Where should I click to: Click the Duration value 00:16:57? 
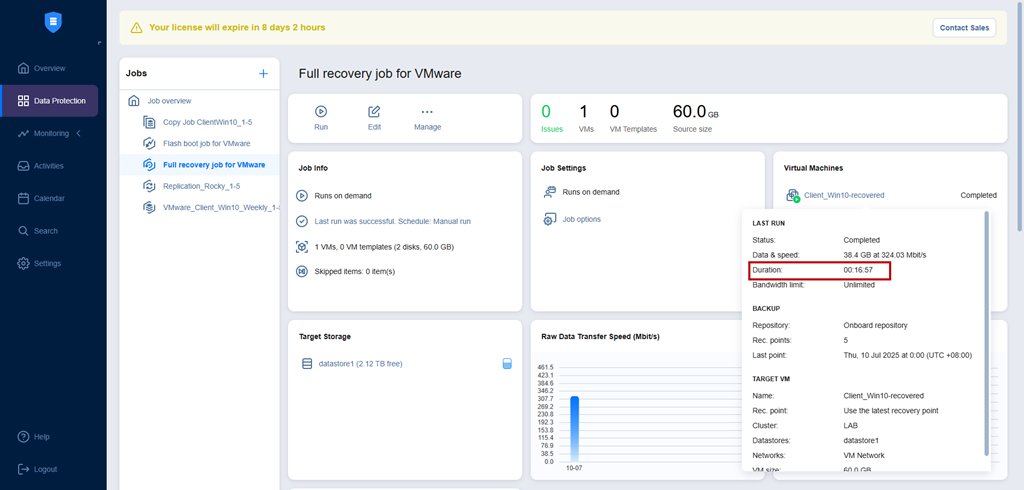point(860,269)
